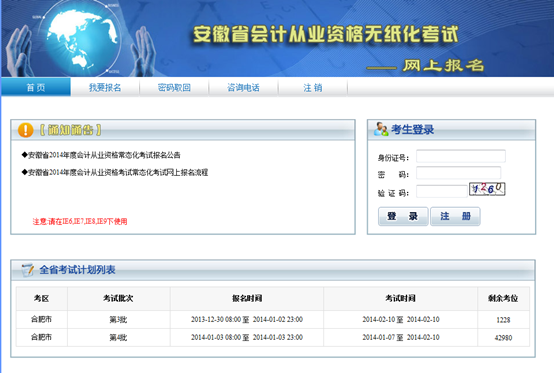Click the 全省考试计划列表 heading
The height and width of the screenshot is (373, 554).
point(77,270)
